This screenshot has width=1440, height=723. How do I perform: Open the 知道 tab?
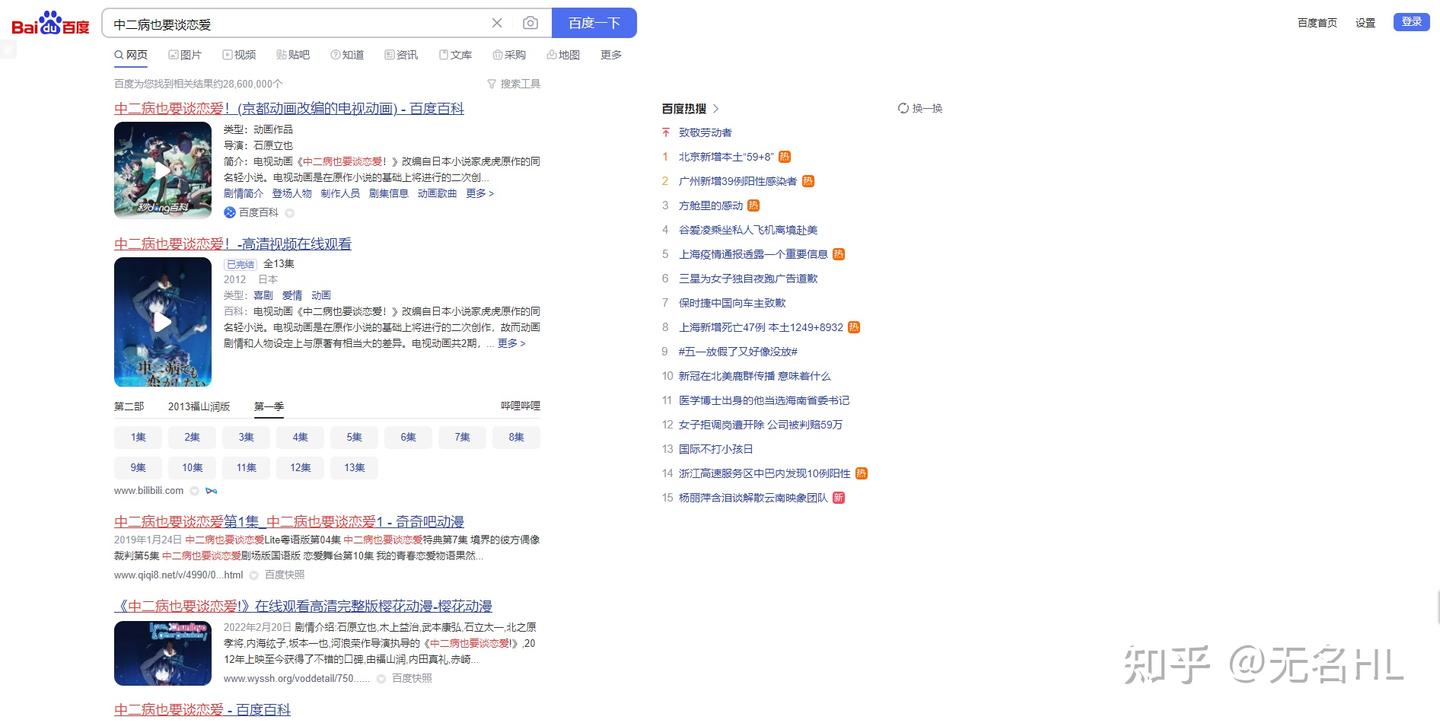[x=347, y=55]
